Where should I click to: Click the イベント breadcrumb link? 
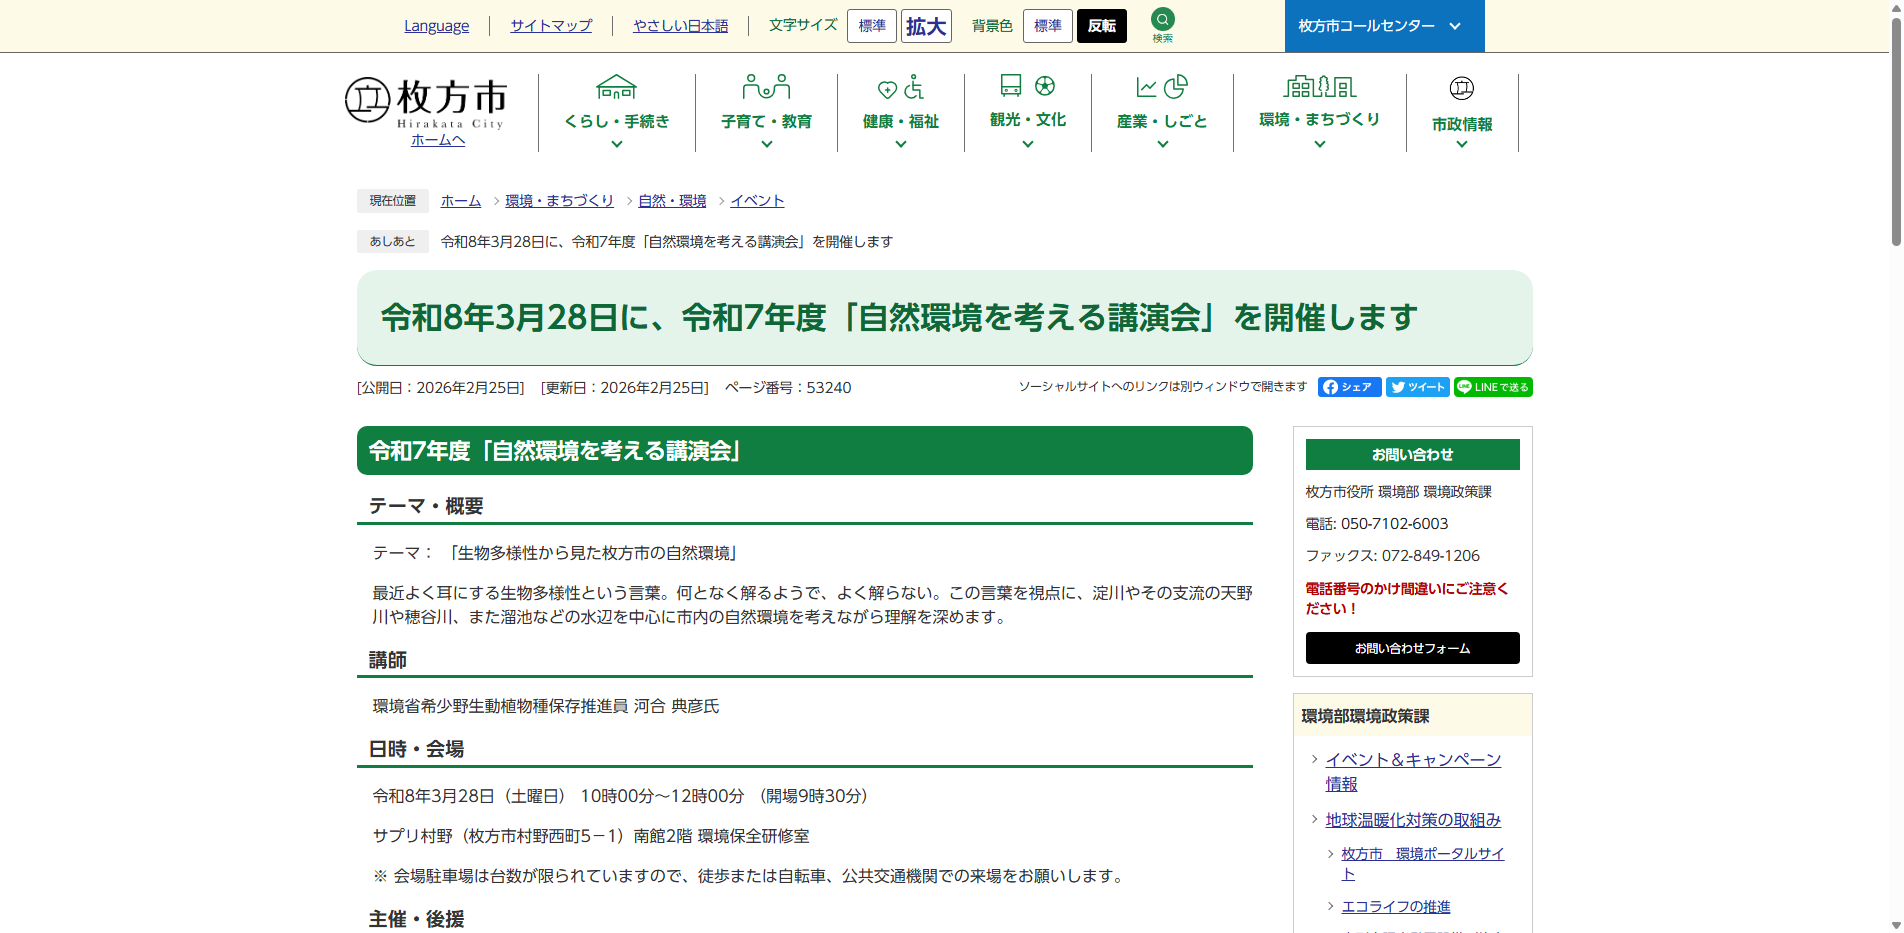[x=757, y=201]
